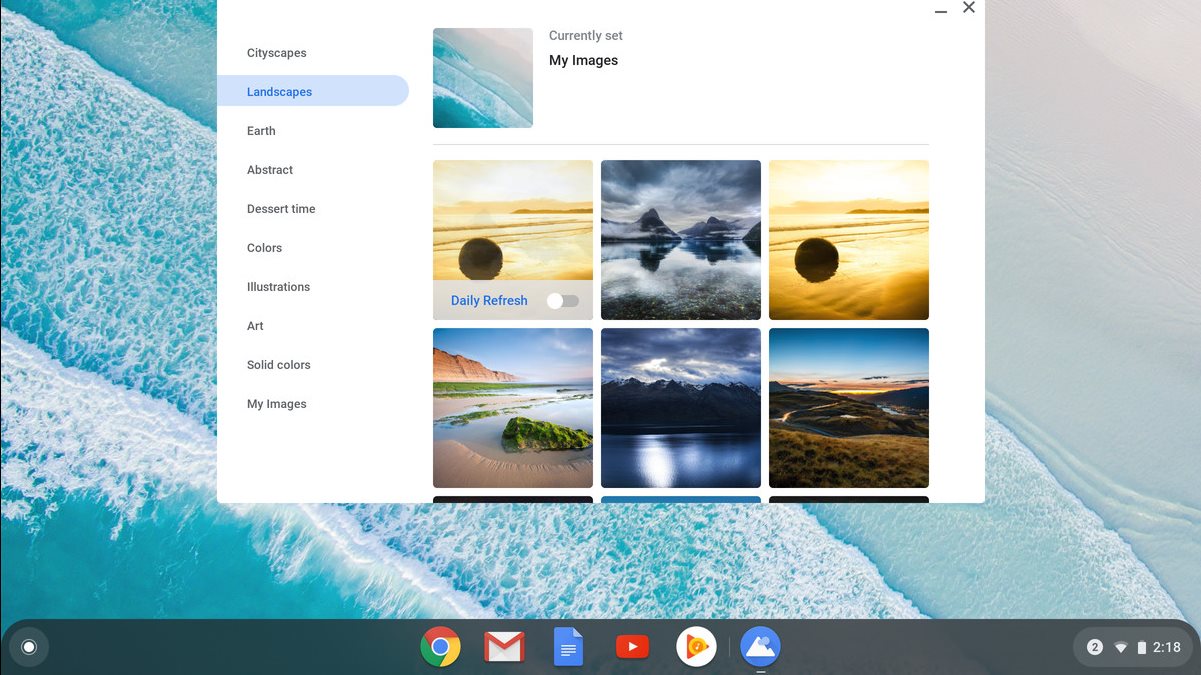Go to the My Images category
The image size is (1201, 675).
click(277, 404)
